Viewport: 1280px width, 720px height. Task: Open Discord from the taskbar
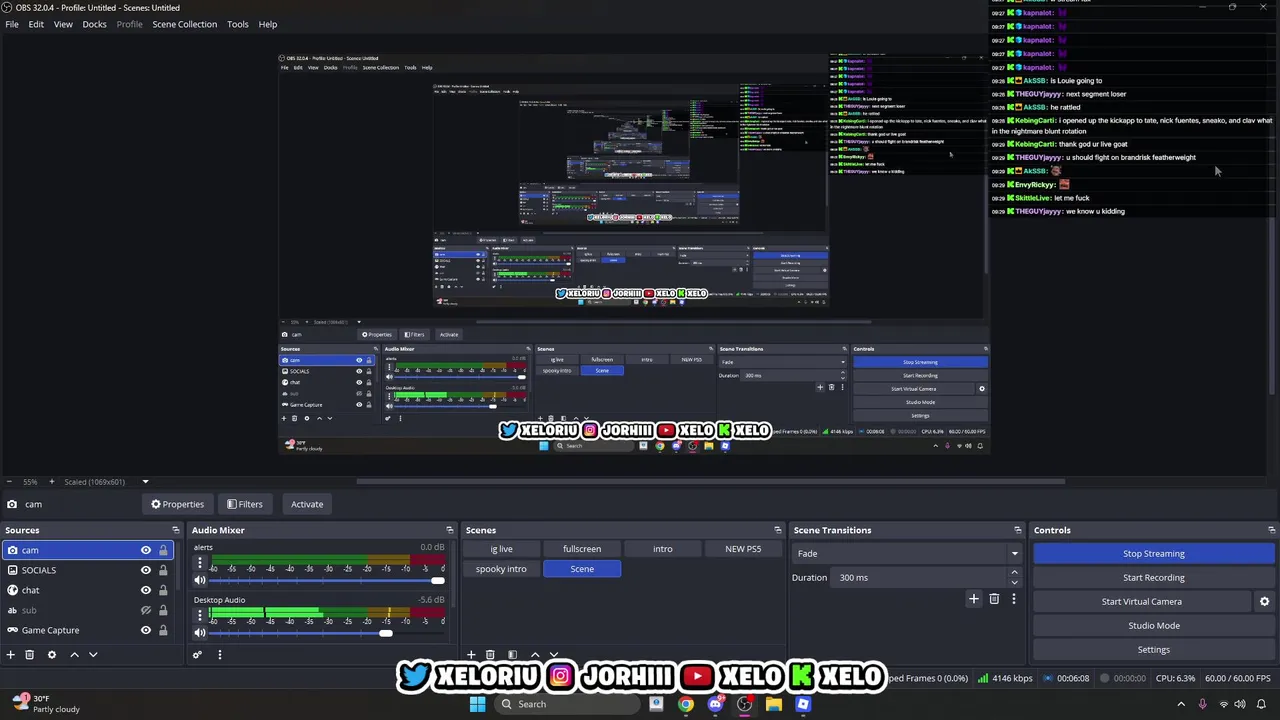[715, 704]
